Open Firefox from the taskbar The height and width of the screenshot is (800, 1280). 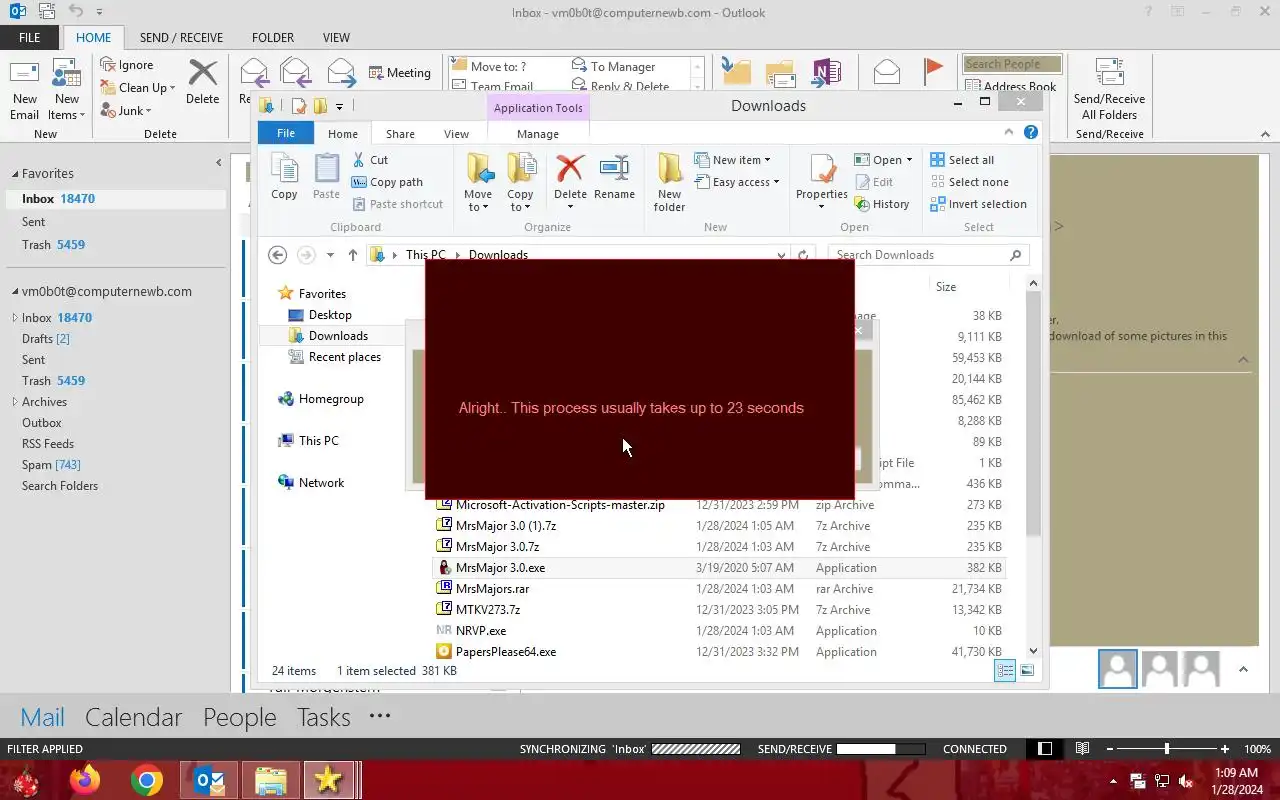click(84, 780)
